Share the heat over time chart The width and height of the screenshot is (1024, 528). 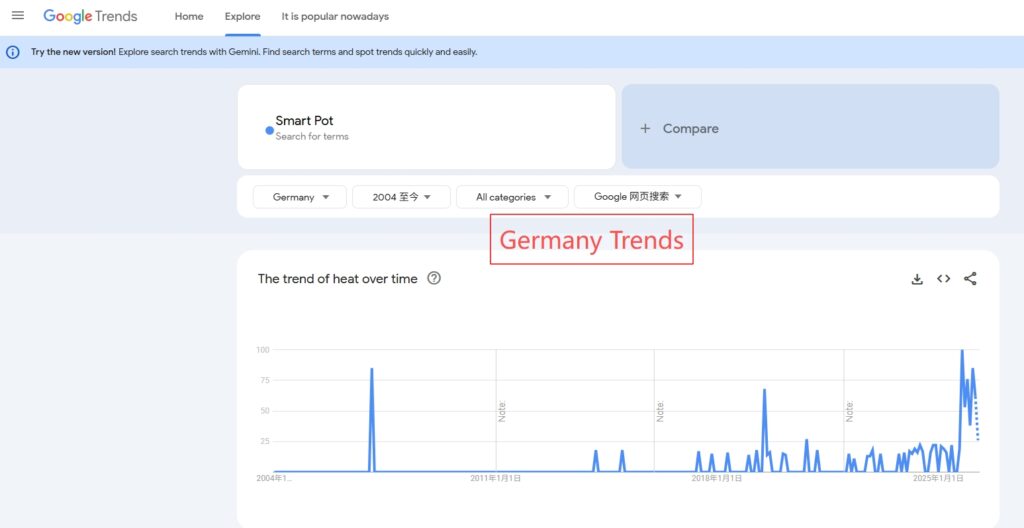(x=970, y=279)
